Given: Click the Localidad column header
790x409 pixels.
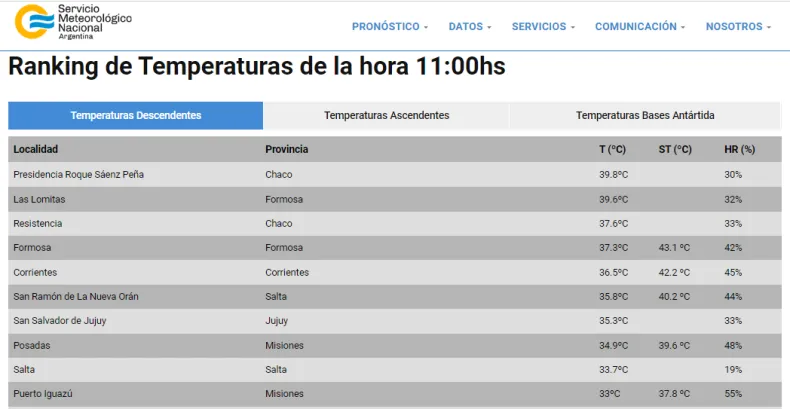Looking at the screenshot, I should coord(36,150).
